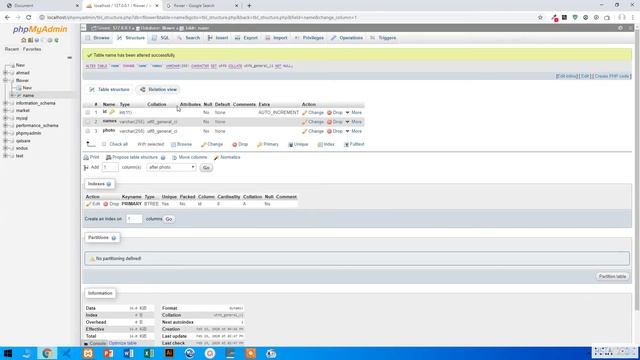
Task: Click New under flower database
Action: (27, 88)
